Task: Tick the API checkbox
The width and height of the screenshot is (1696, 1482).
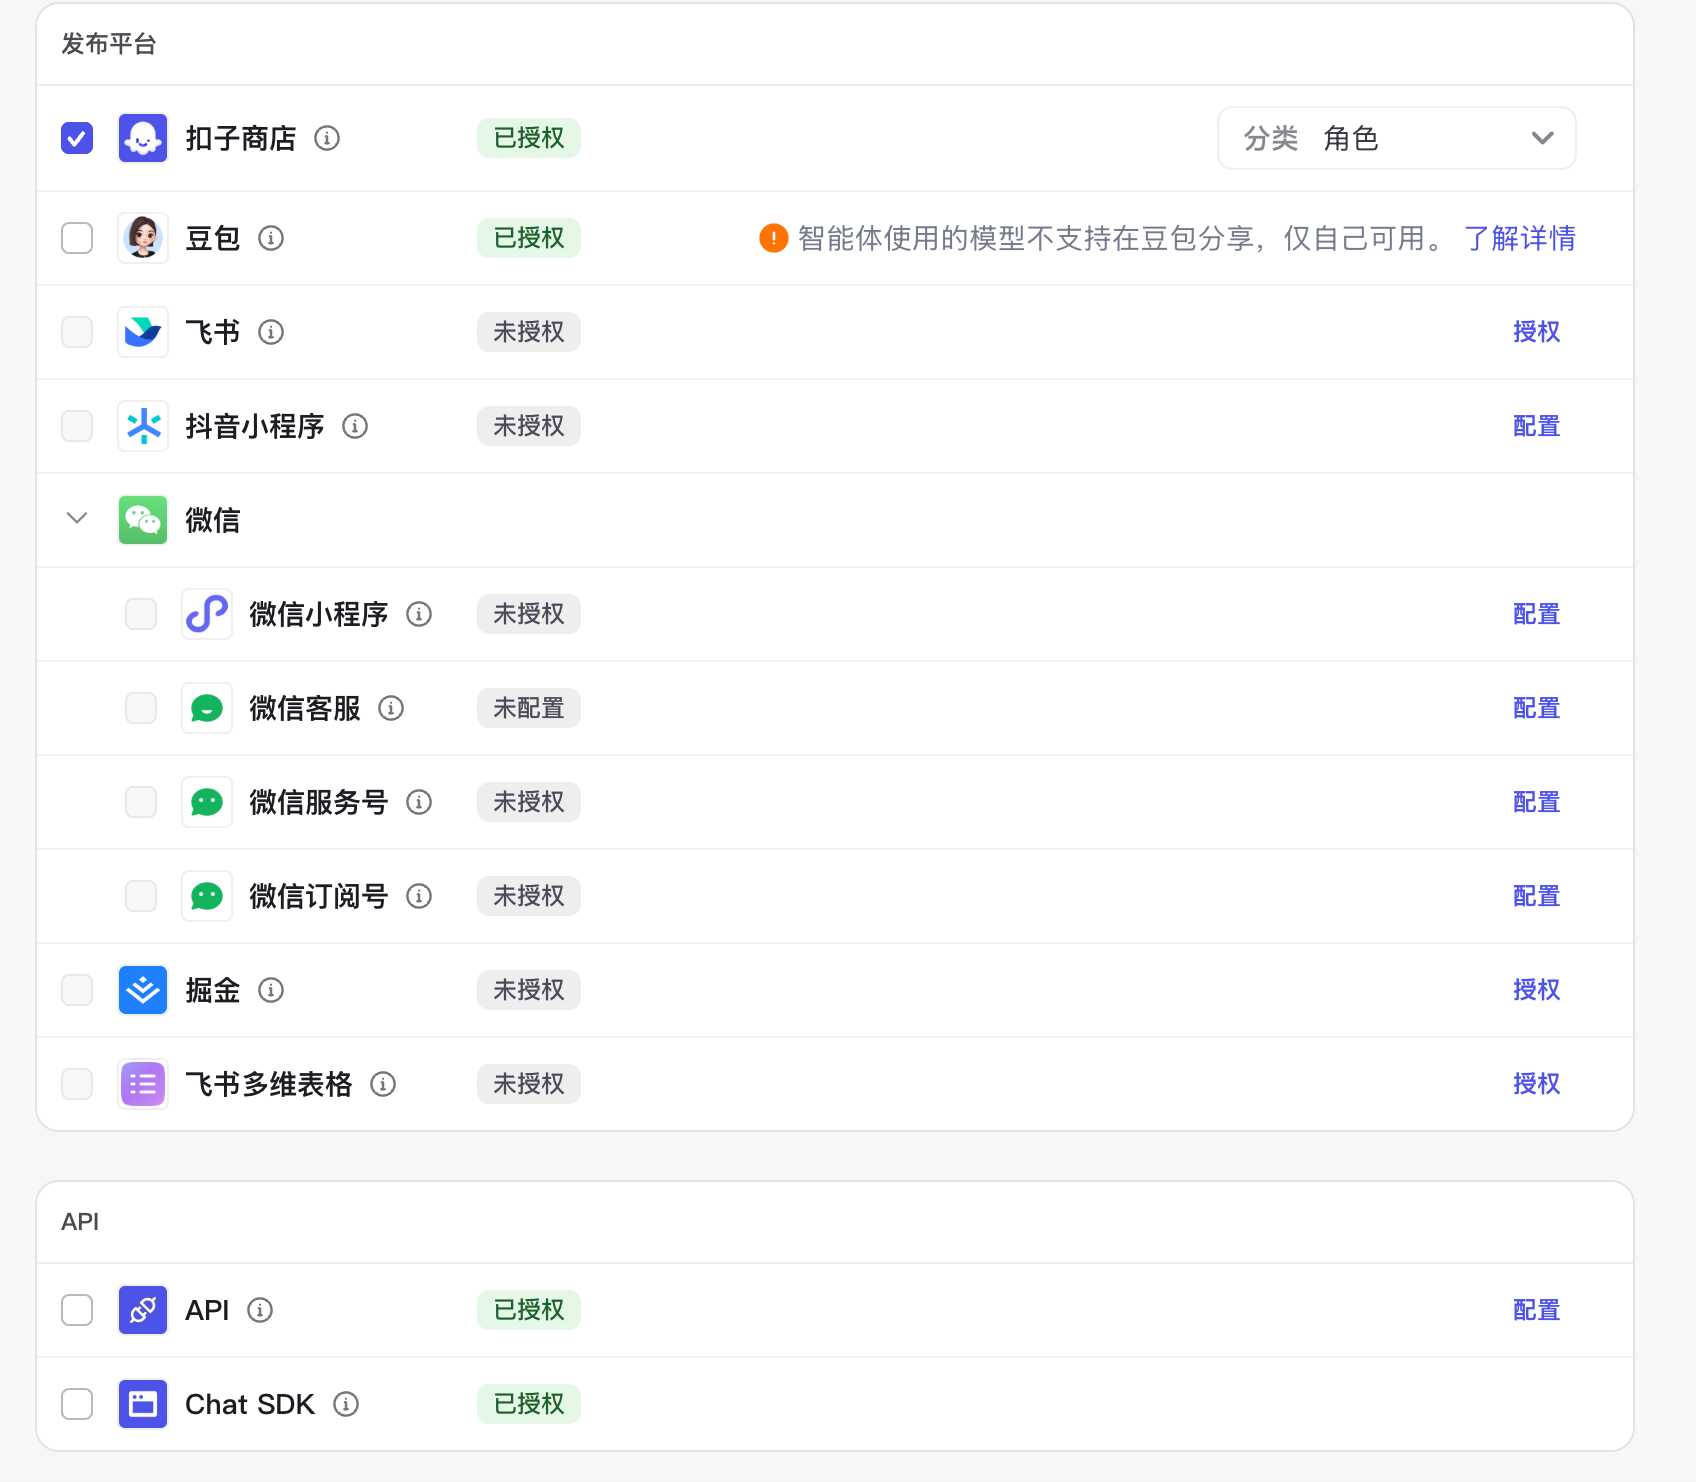Action: pyautogui.click(x=77, y=1310)
